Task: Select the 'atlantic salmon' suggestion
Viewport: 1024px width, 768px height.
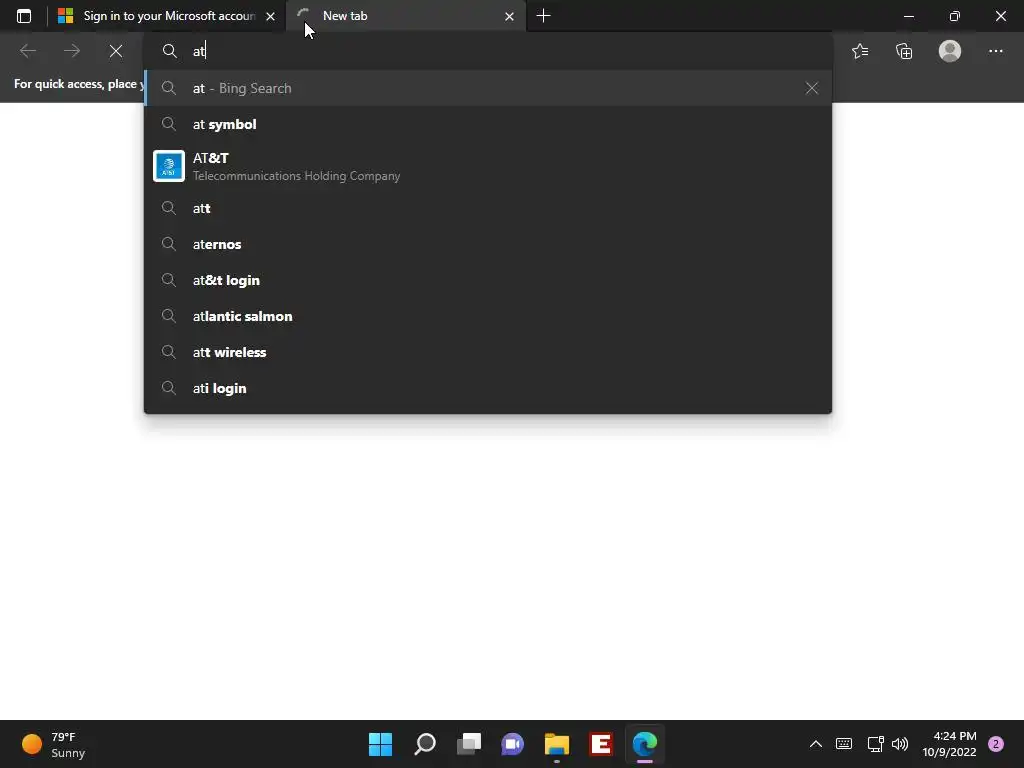Action: (x=487, y=316)
